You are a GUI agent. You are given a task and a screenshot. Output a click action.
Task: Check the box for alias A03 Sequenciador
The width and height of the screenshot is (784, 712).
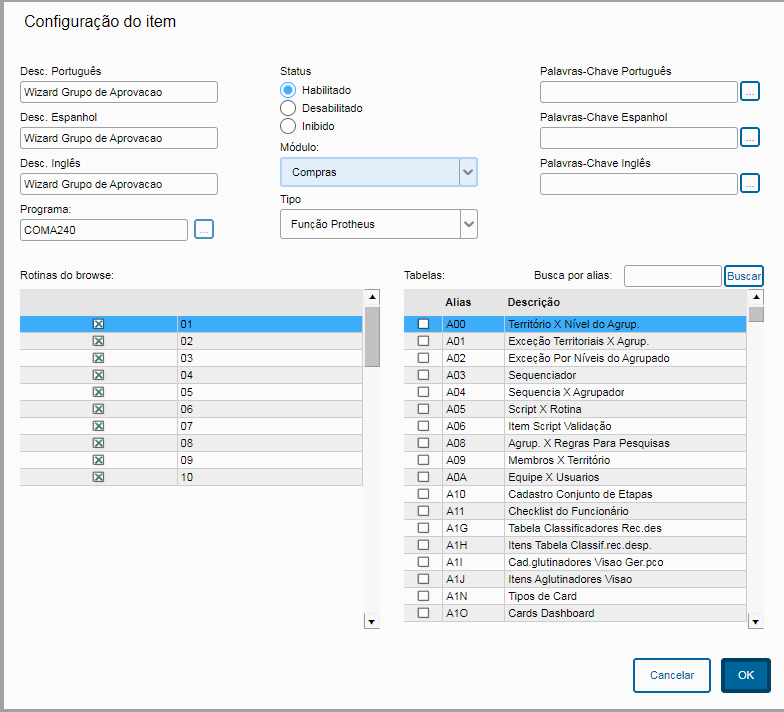pos(423,375)
